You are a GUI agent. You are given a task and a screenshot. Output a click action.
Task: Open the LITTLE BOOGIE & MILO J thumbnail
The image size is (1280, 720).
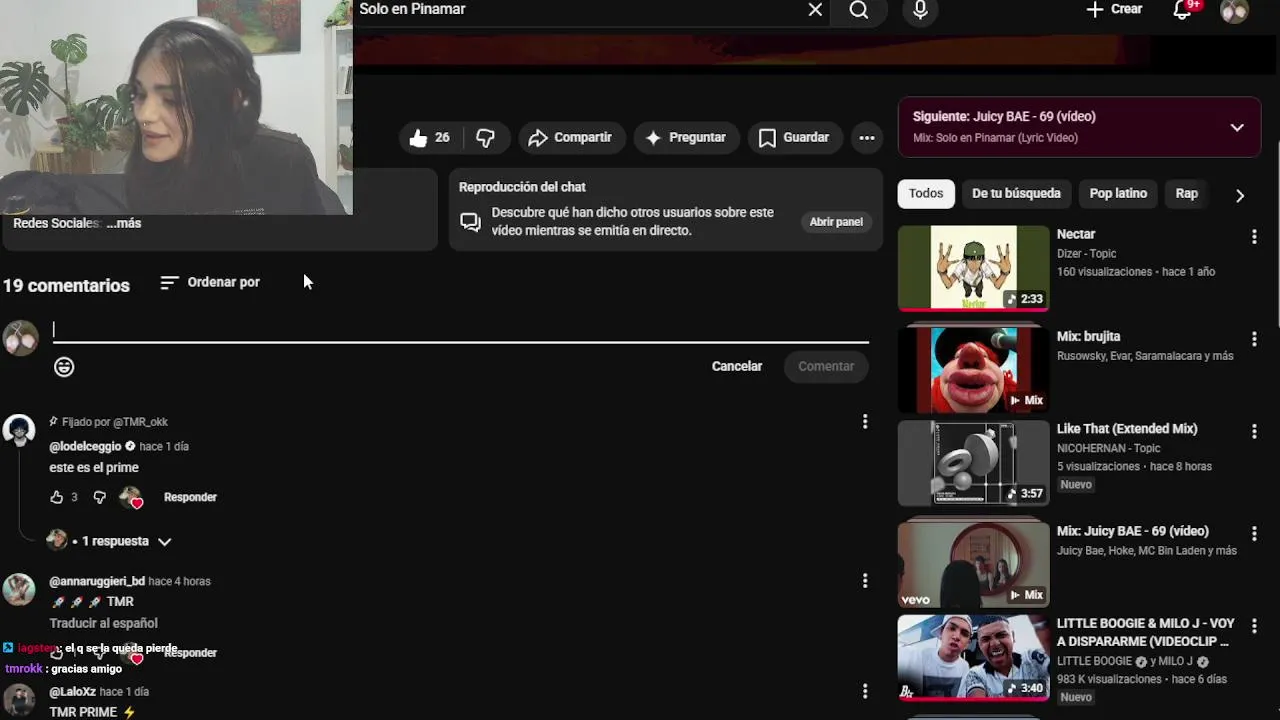[x=973, y=657]
